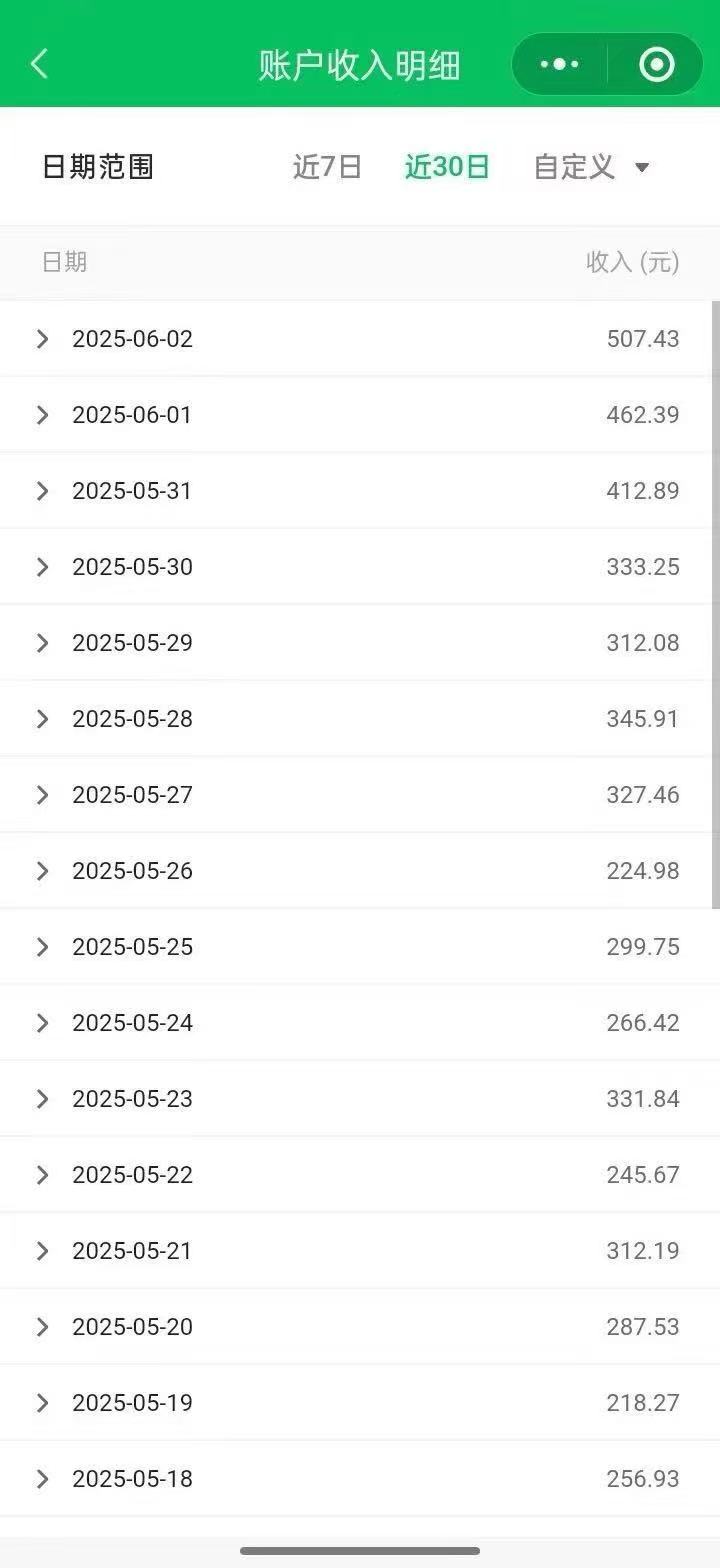
Task: Click the vertical scrollbar on the right
Action: 715,600
